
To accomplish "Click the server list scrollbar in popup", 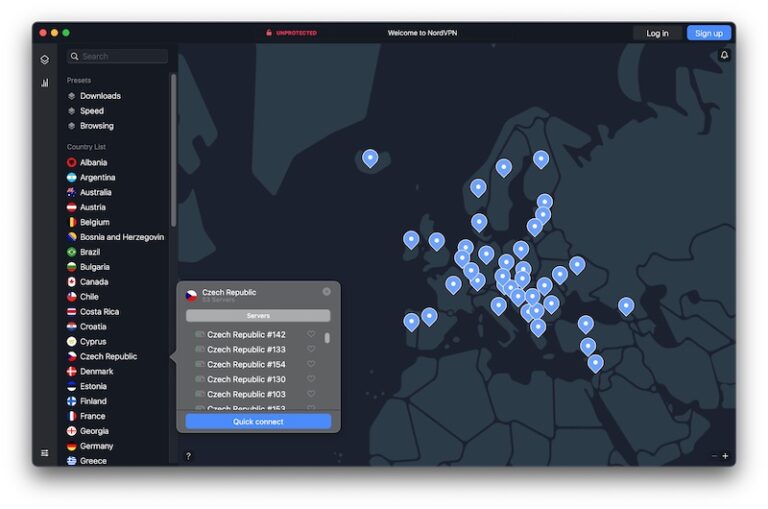I will 327,338.
